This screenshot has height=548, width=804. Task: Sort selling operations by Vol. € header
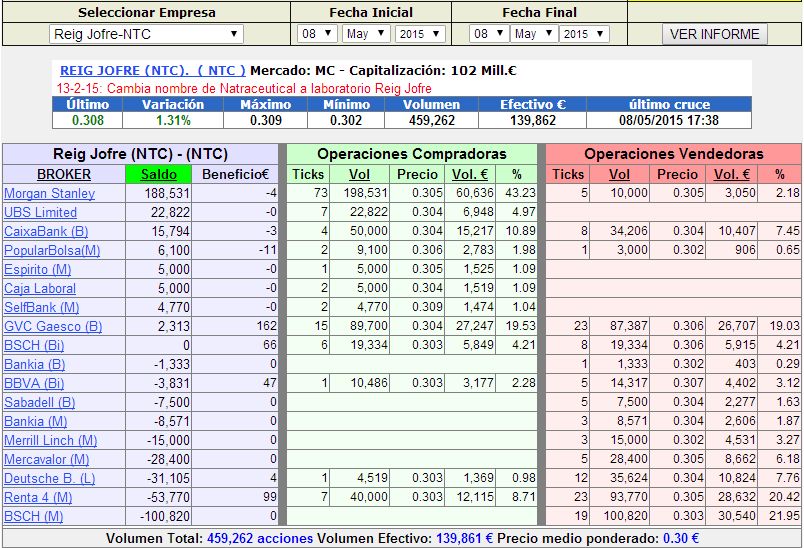(732, 174)
